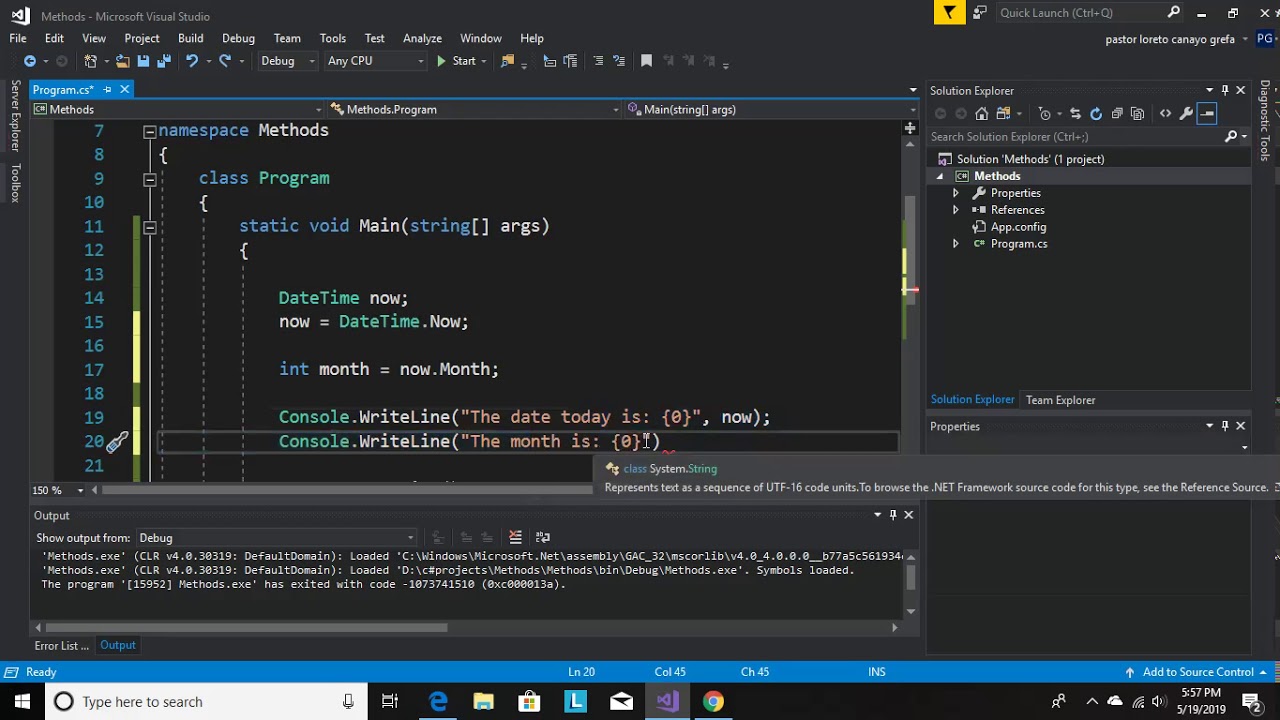Toggle auto-hide pin on Output panel
Viewport: 1280px width, 720px height.
pyautogui.click(x=893, y=515)
